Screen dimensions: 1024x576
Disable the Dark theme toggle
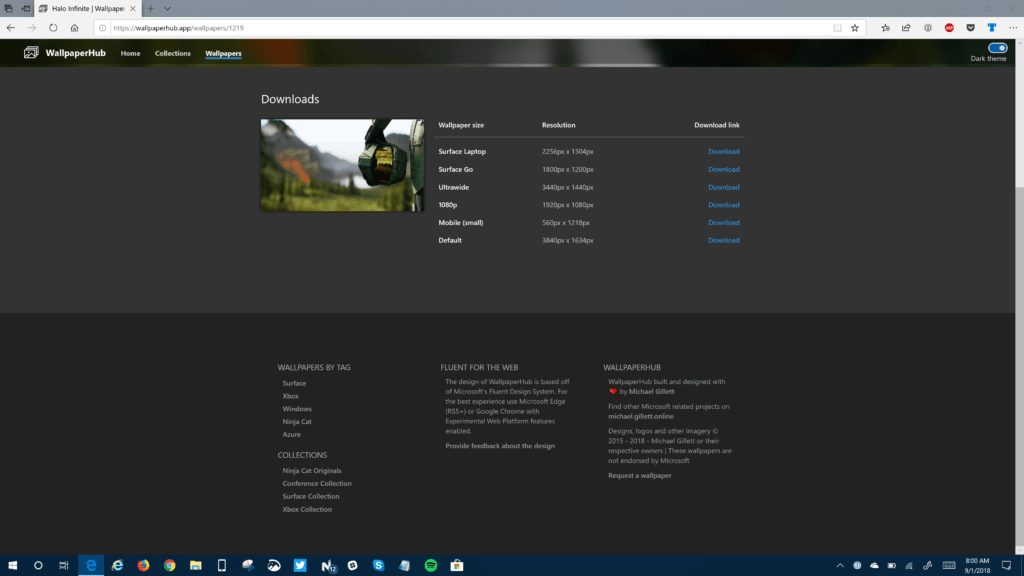(997, 47)
